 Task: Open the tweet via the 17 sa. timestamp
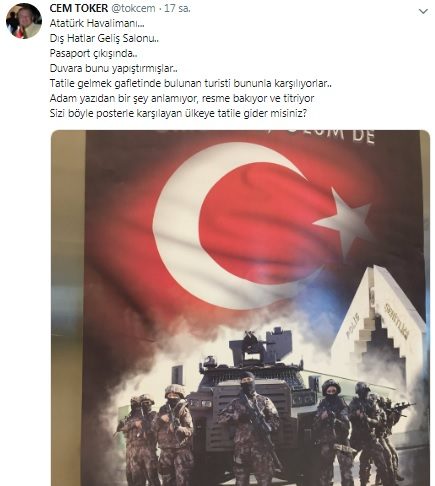tap(177, 8)
